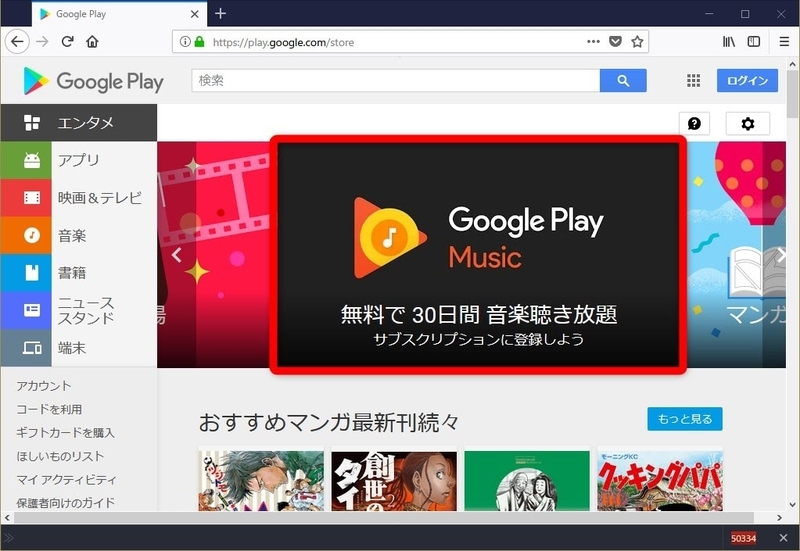This screenshot has height=551, width=800.
Task: Reload the page with the refresh icon
Action: (x=68, y=42)
